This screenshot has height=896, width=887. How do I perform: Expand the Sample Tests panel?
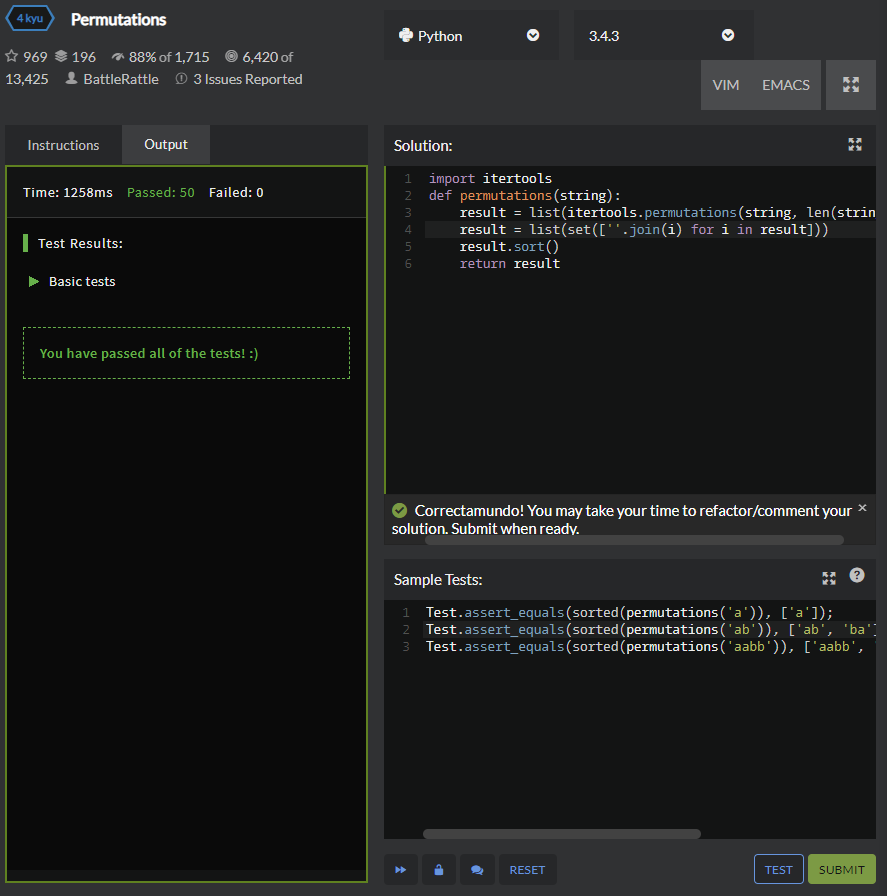coord(829,578)
